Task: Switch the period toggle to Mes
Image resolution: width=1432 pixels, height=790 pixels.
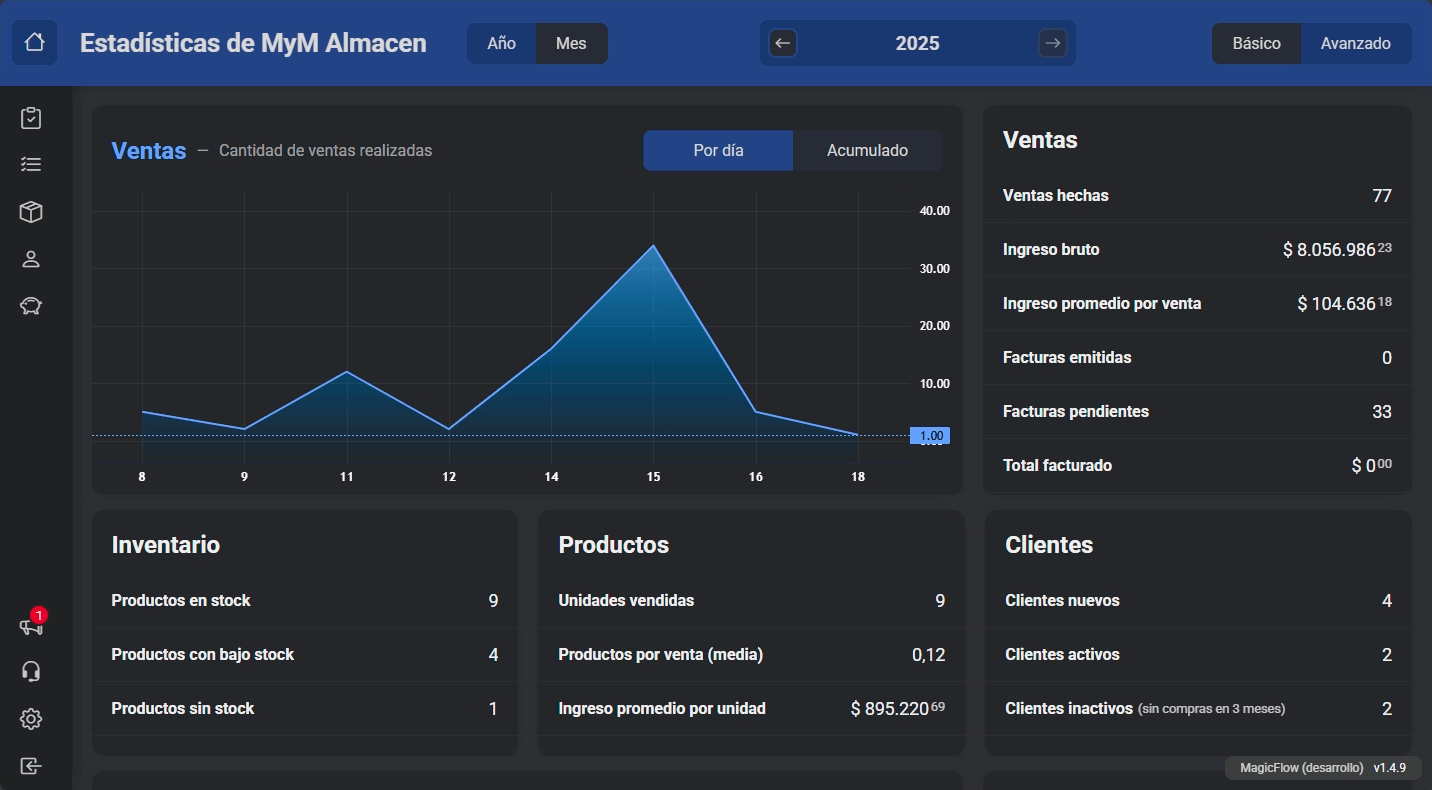Action: [571, 43]
